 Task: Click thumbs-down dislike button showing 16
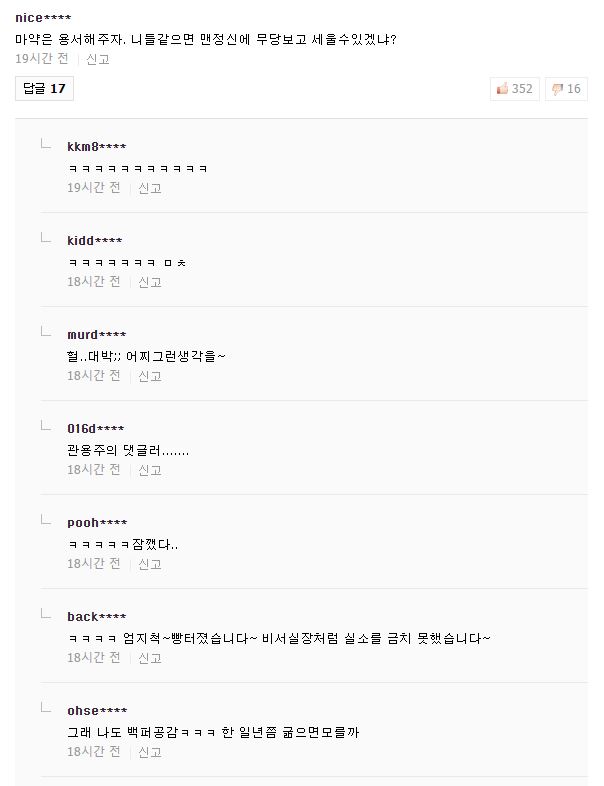tap(566, 89)
